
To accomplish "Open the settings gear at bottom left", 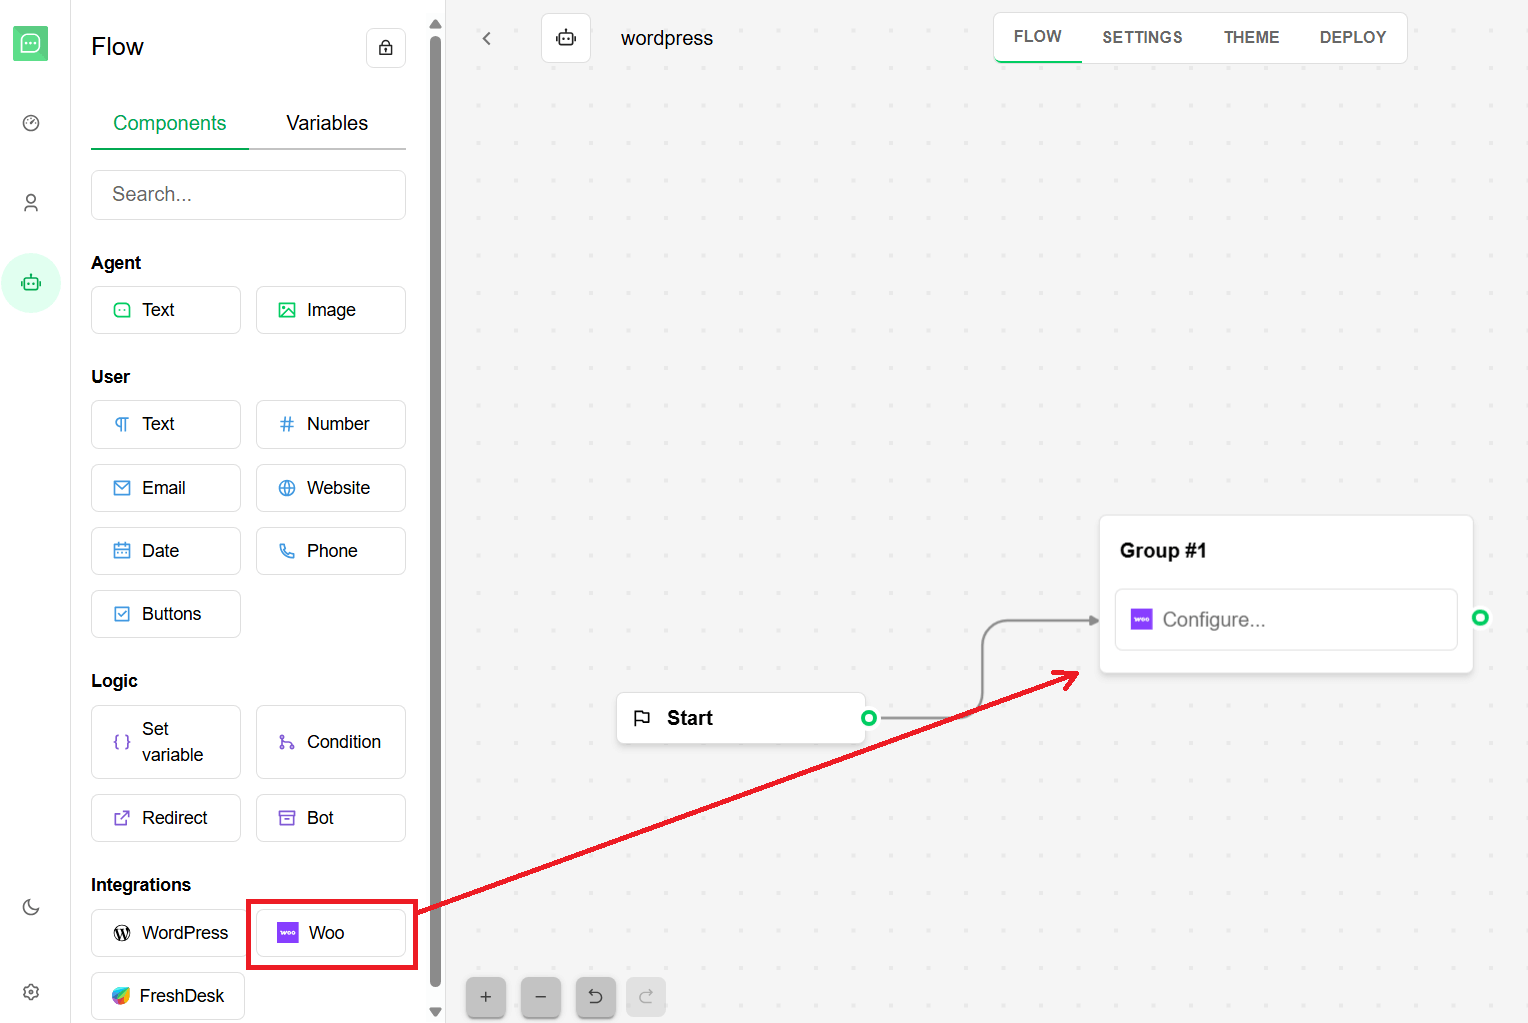I will (x=30, y=991).
